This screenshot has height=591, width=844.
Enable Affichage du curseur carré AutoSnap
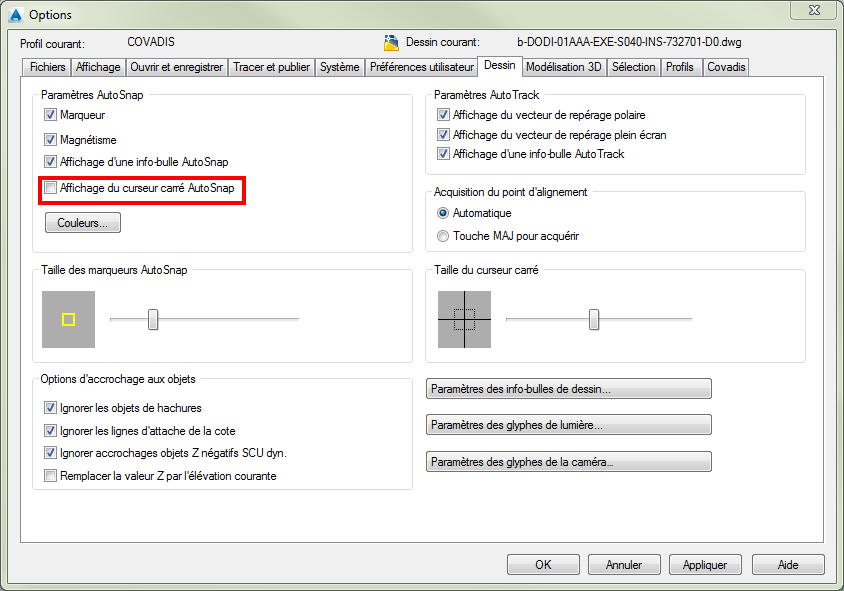50,188
